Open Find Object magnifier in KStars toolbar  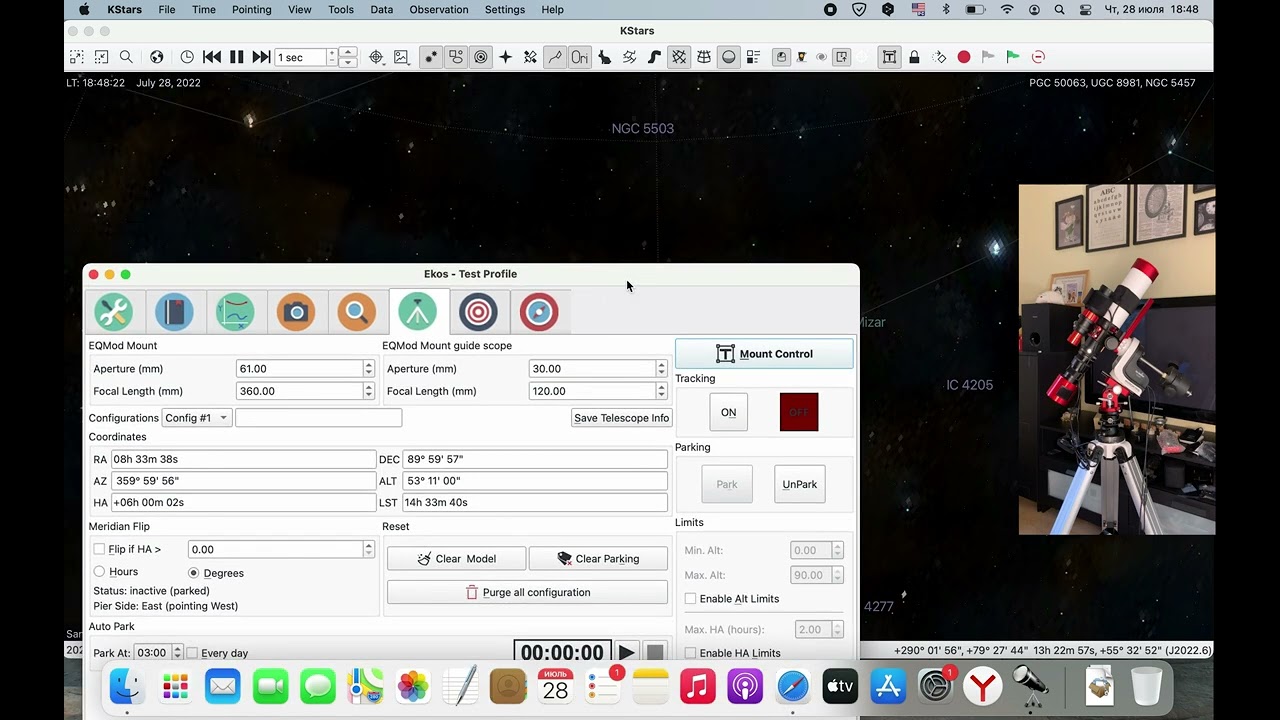pyautogui.click(x=126, y=57)
